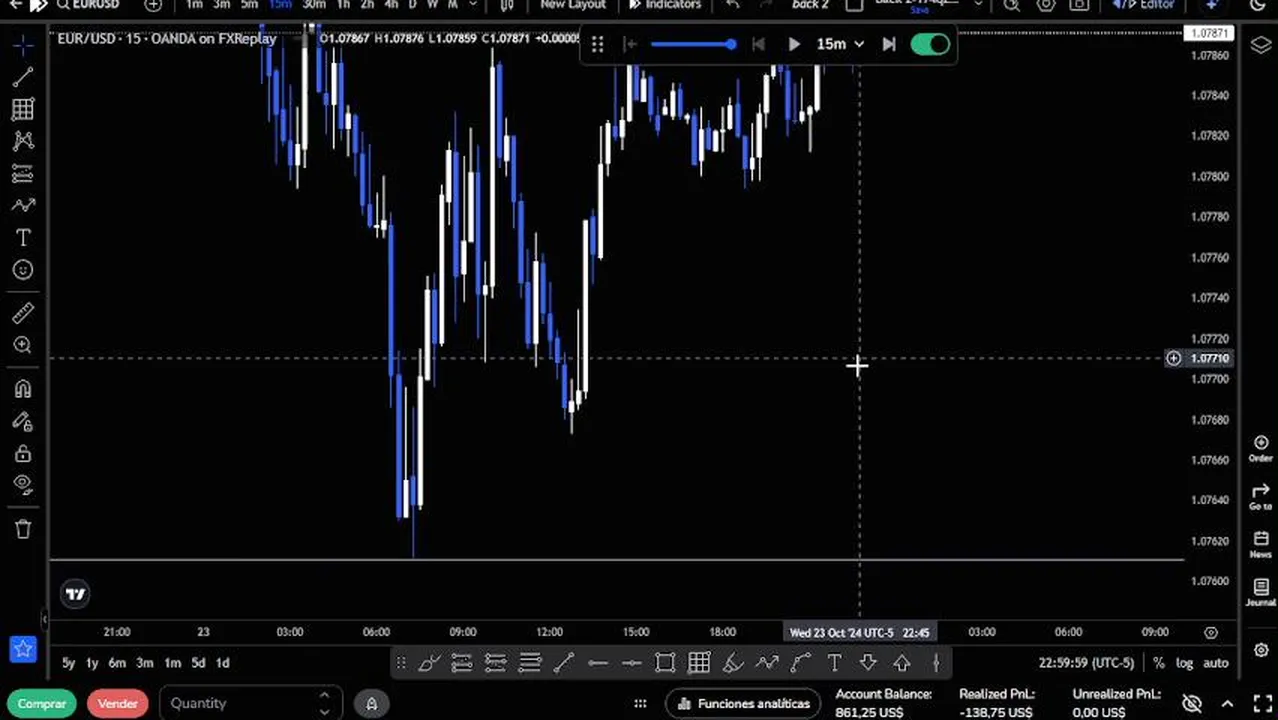
Task: Select the highlighter tool in bottom drawing bar
Action: click(733, 662)
